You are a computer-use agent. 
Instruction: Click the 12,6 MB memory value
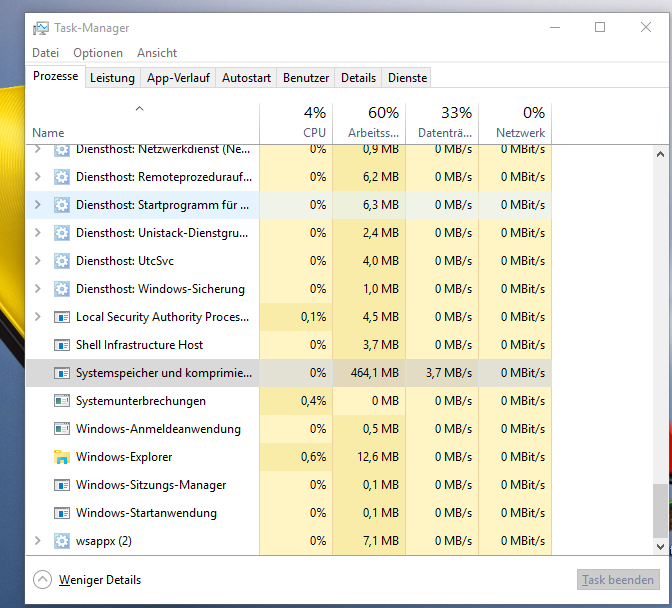(x=378, y=457)
